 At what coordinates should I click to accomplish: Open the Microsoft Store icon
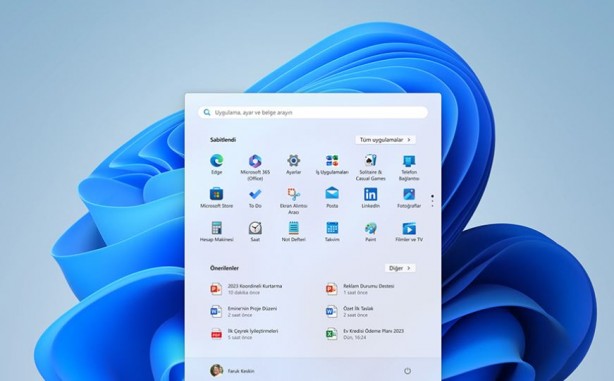(x=217, y=194)
